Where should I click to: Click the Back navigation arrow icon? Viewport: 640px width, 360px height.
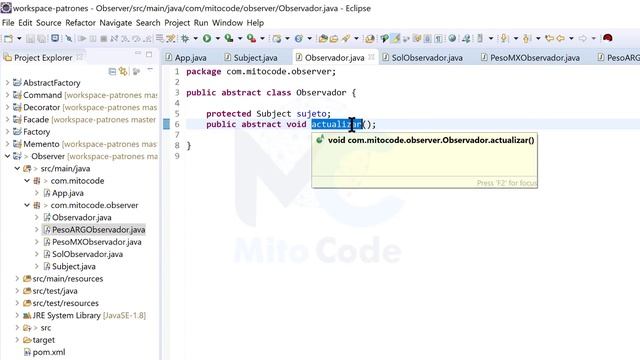(560, 38)
